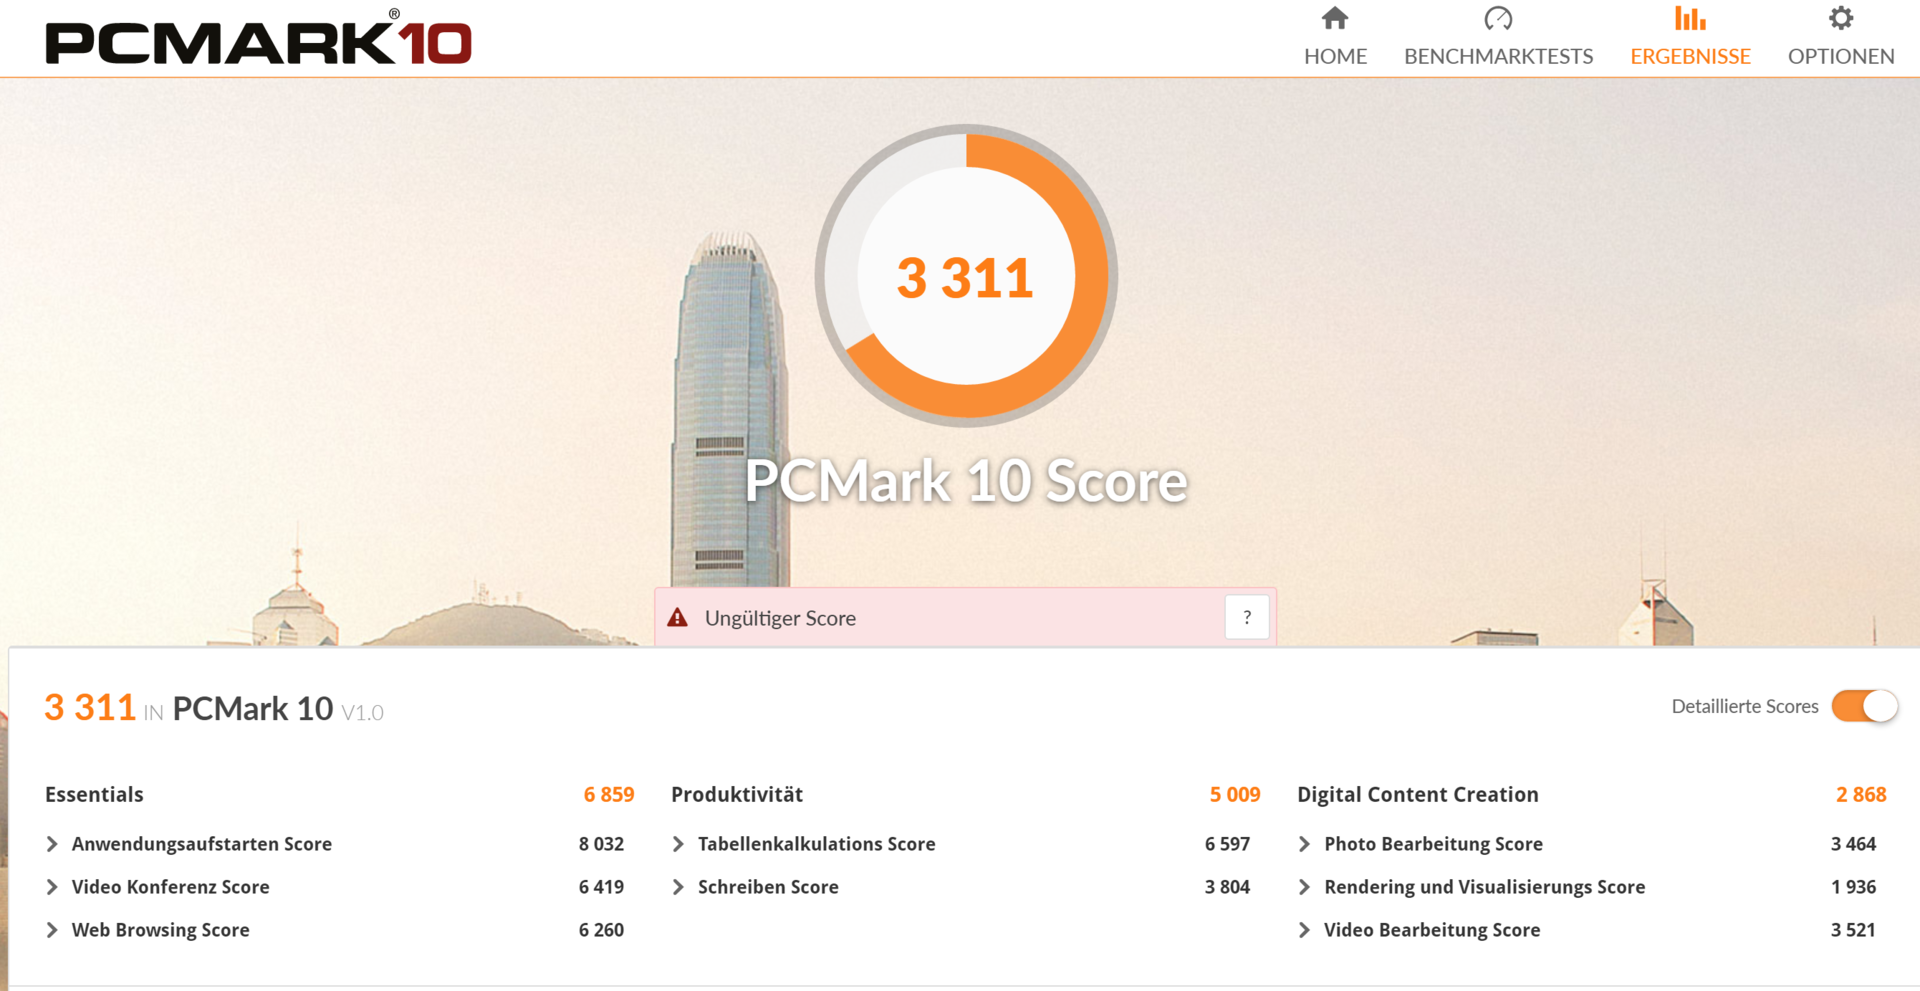Expand the Photo Bearbeitung Score row
1920x991 pixels.
(1304, 844)
